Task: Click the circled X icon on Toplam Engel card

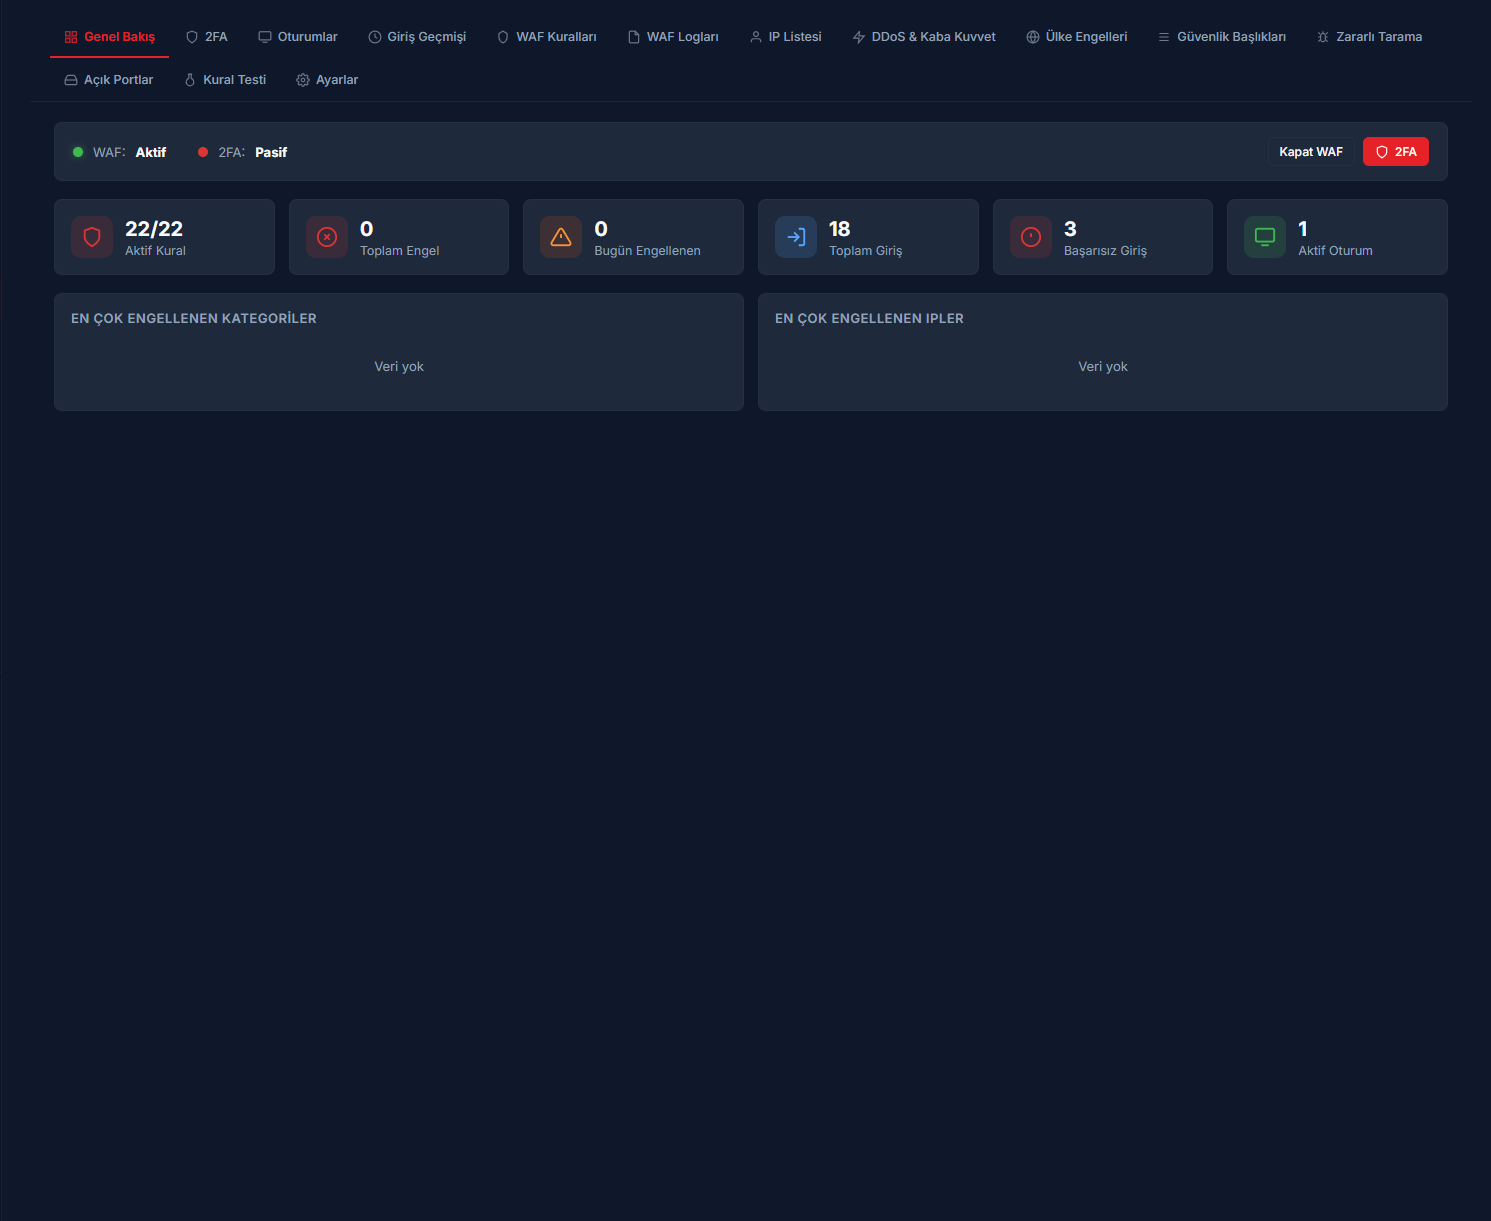Action: click(x=327, y=237)
